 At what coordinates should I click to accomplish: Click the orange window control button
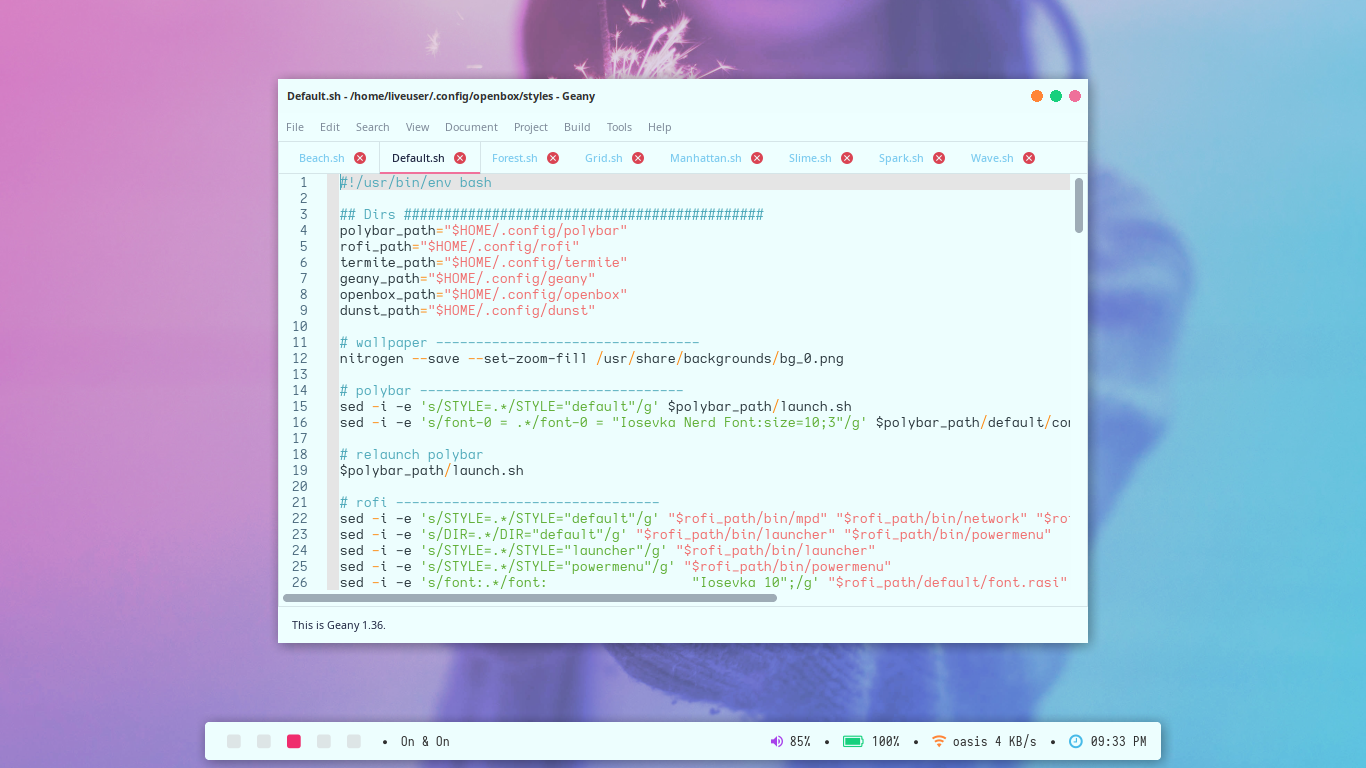(x=1037, y=96)
